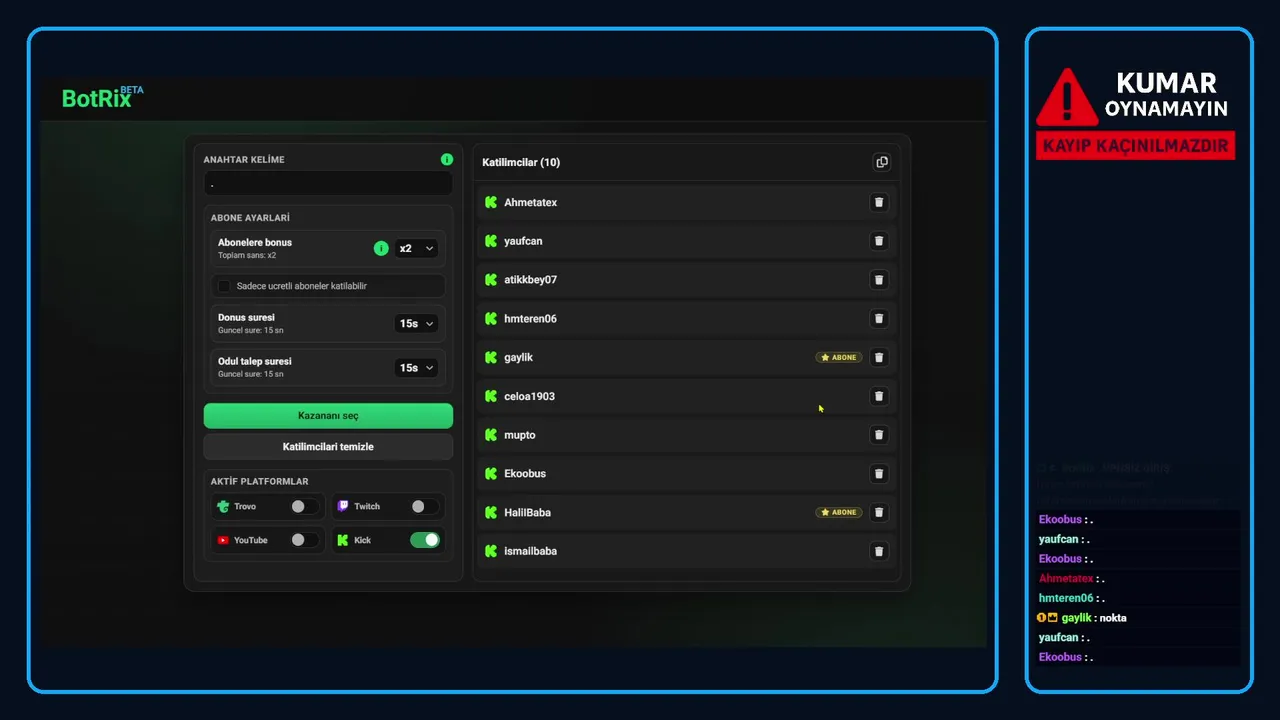The image size is (1280, 720).
Task: Click hmteren06's chat message
Action: pyautogui.click(x=1072, y=598)
